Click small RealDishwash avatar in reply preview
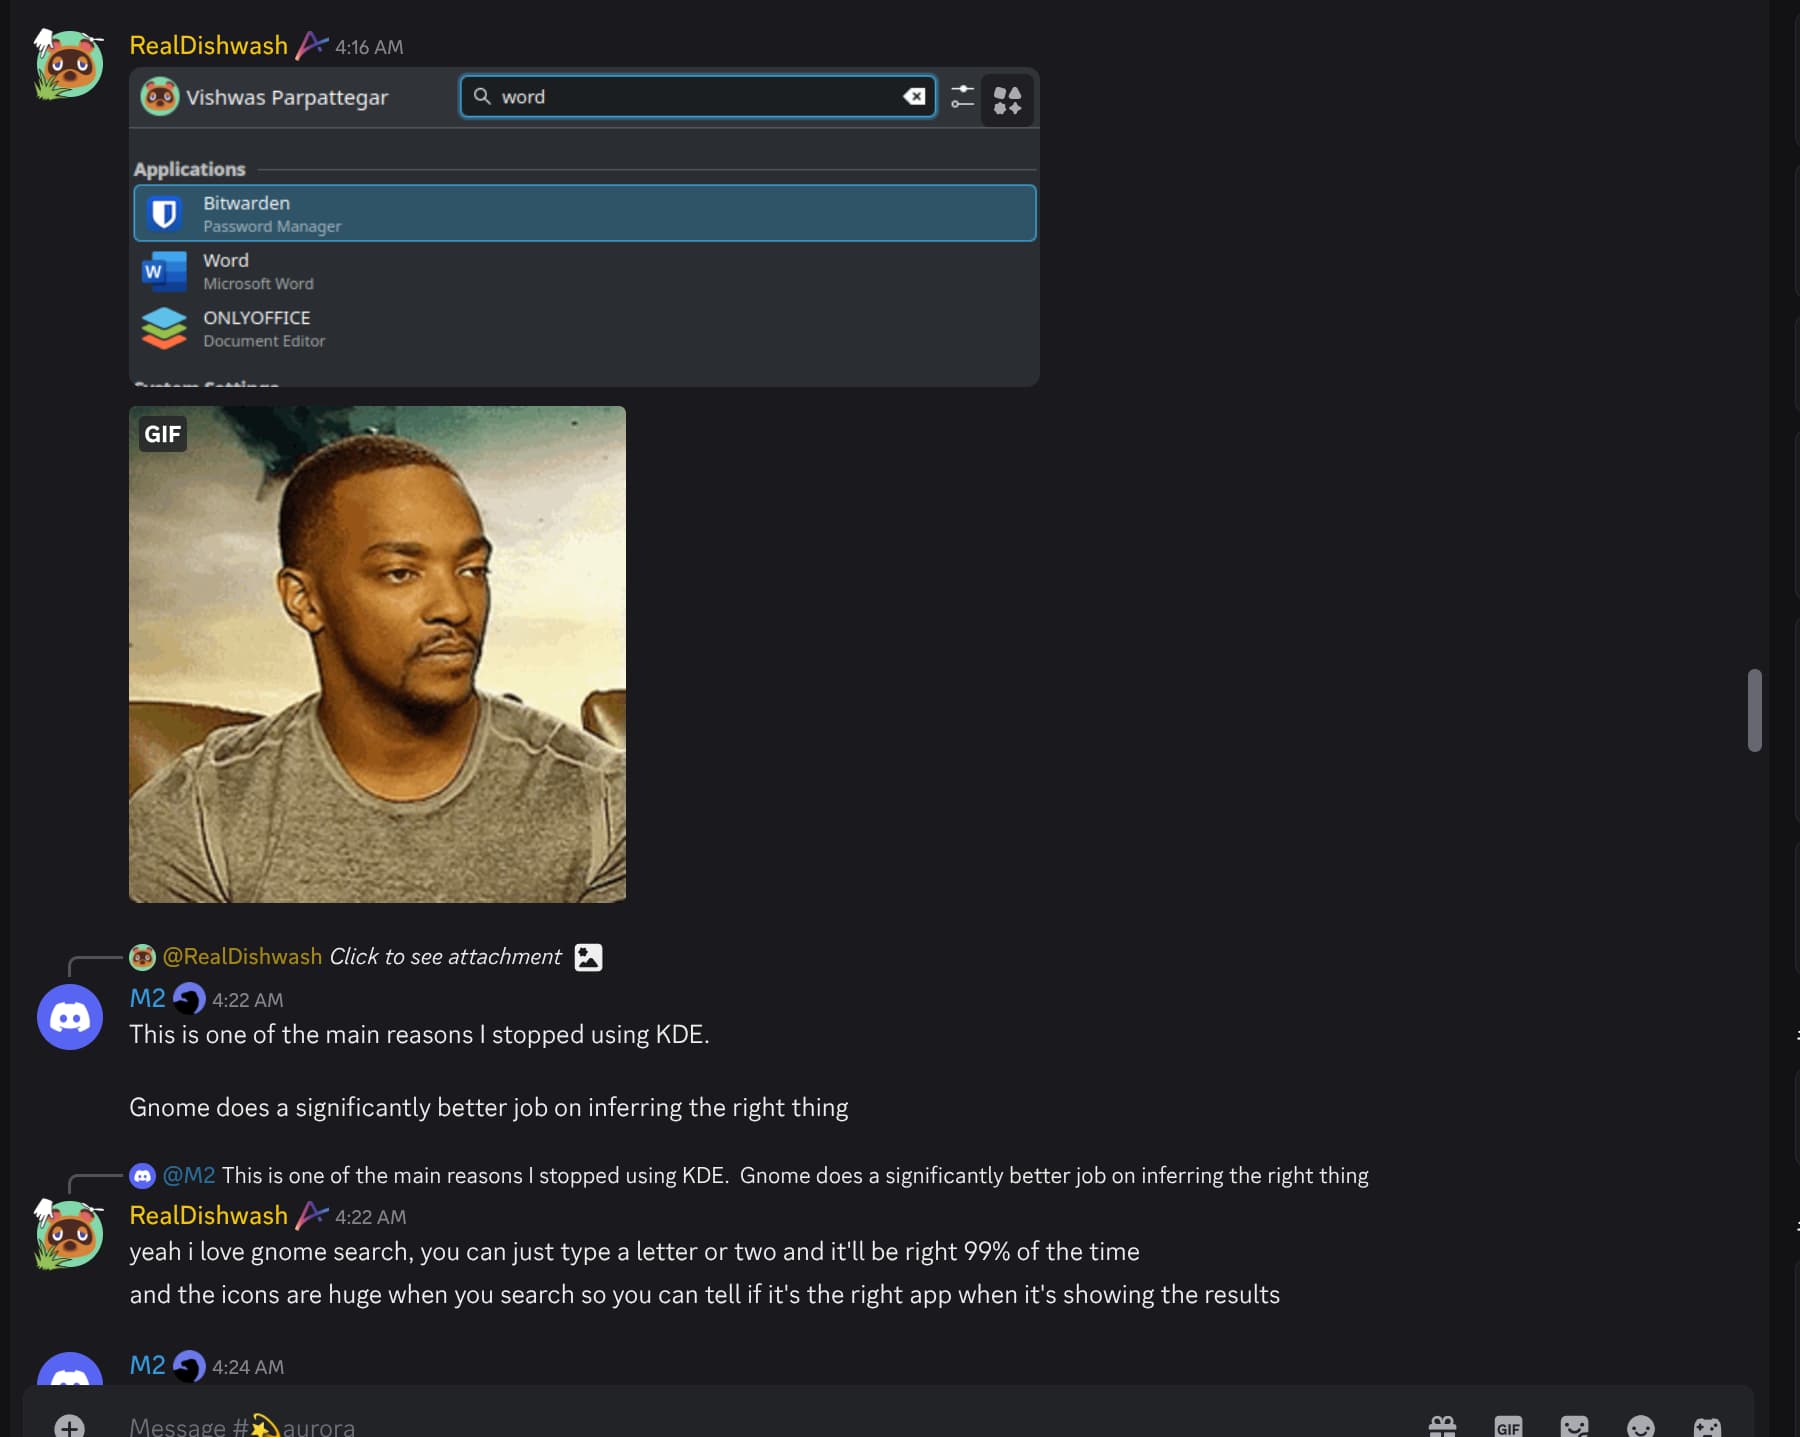This screenshot has width=1800, height=1437. (143, 957)
